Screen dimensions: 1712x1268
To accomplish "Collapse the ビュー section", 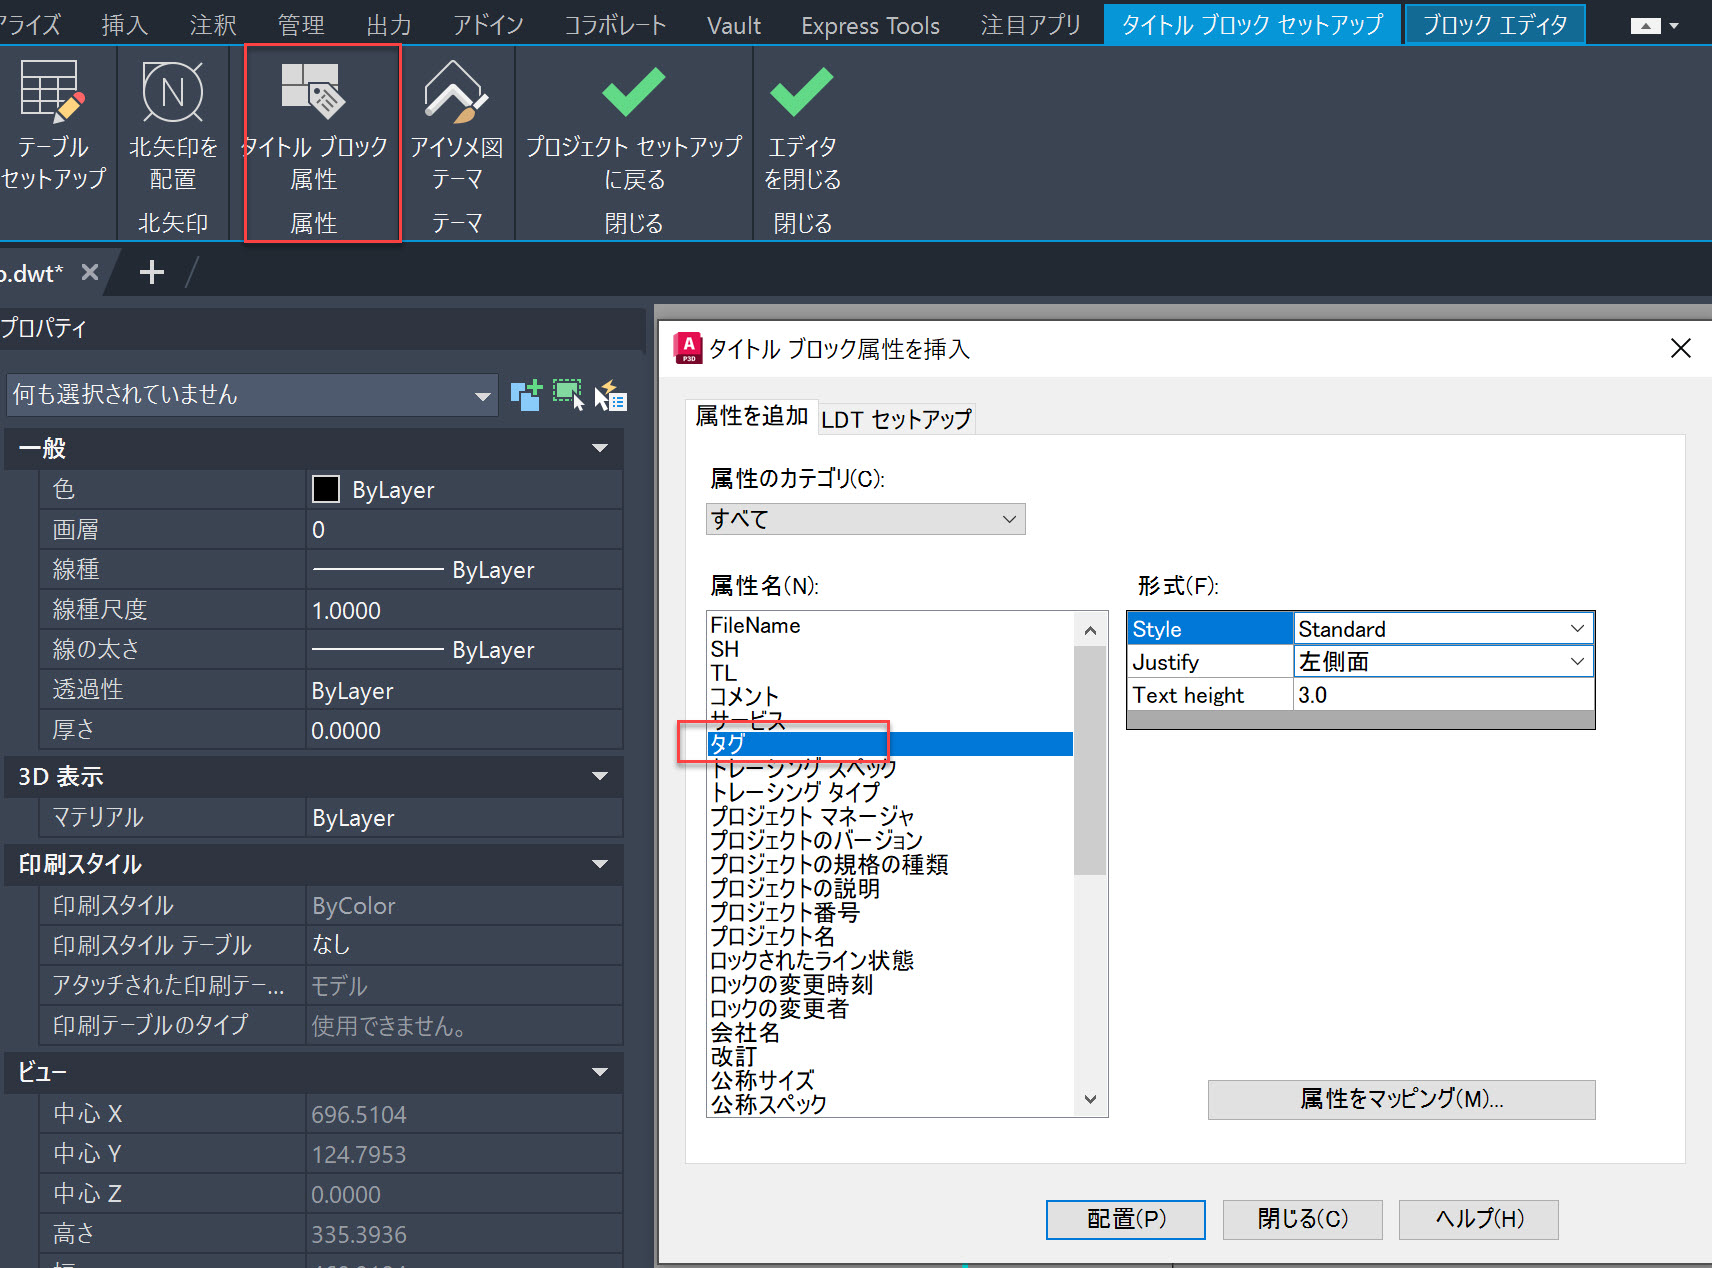I will click(x=600, y=1072).
